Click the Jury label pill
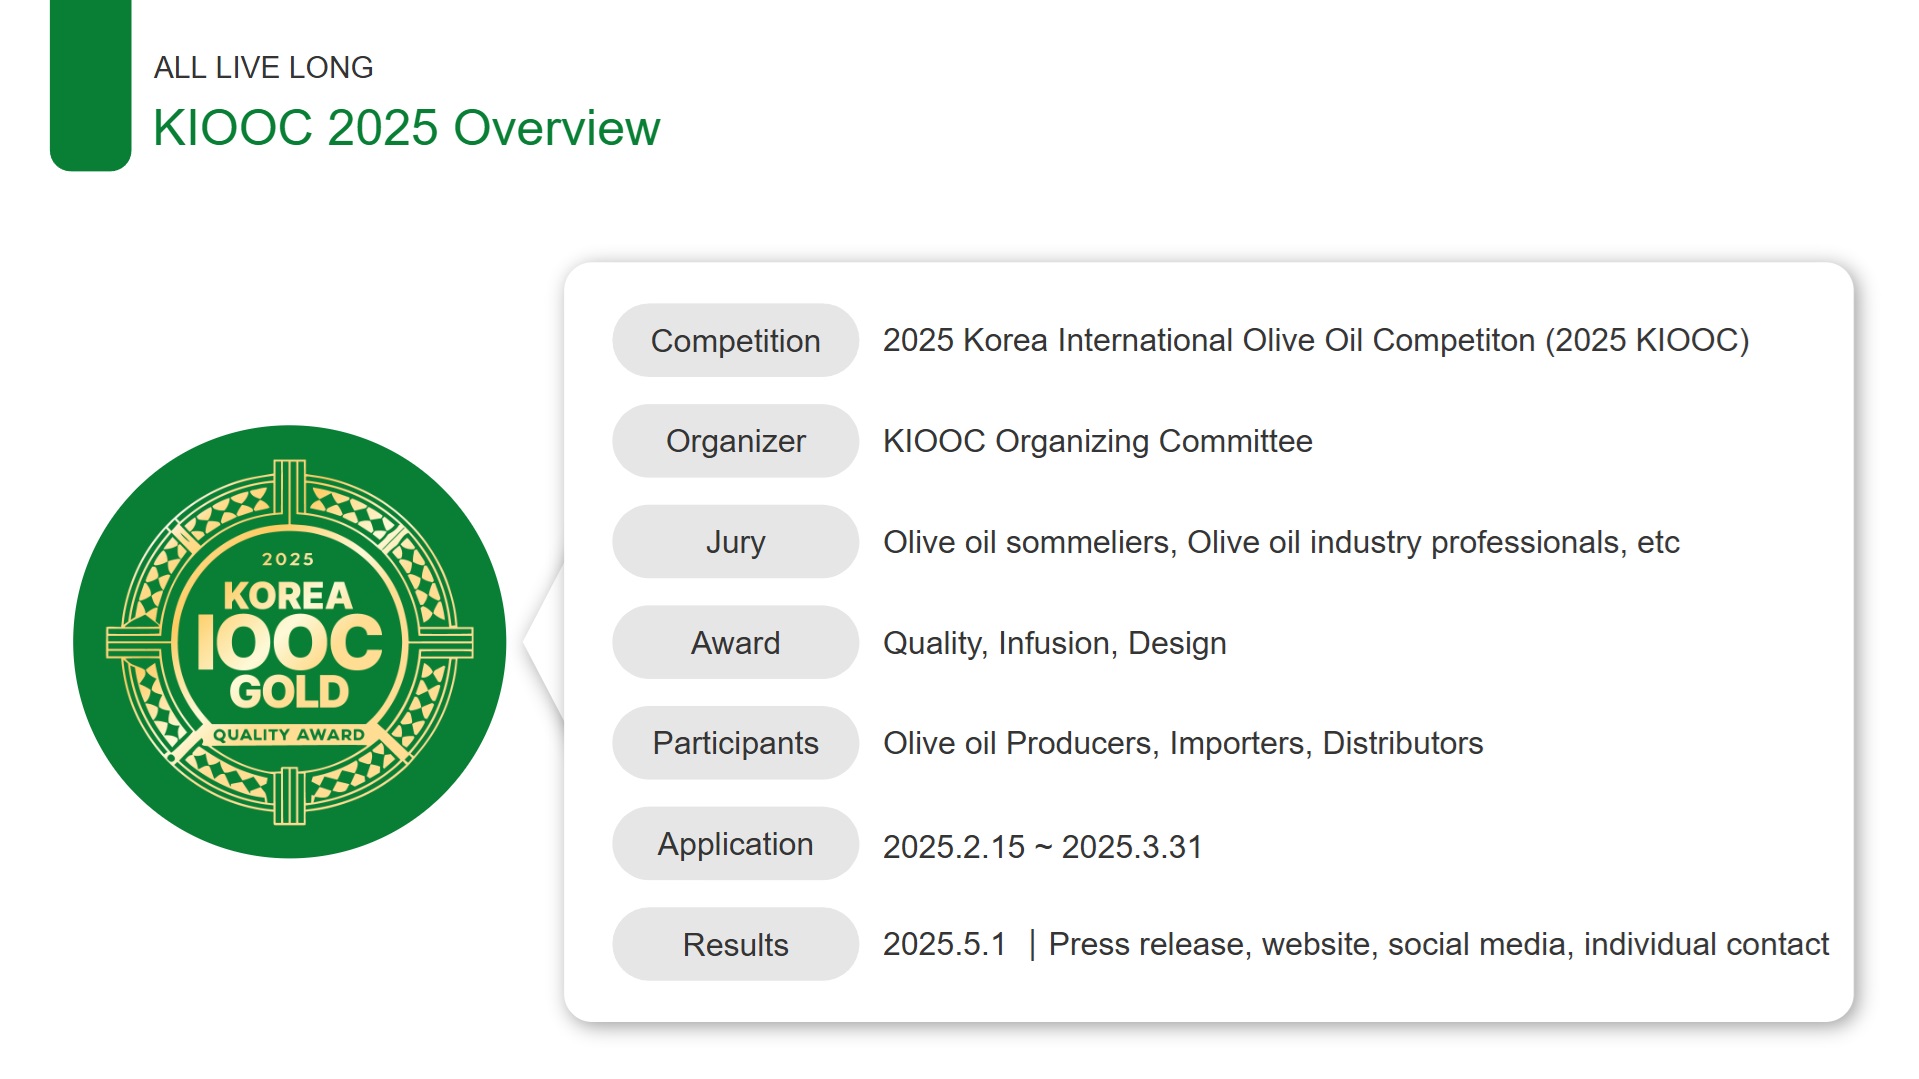The height and width of the screenshot is (1079, 1919). point(735,542)
